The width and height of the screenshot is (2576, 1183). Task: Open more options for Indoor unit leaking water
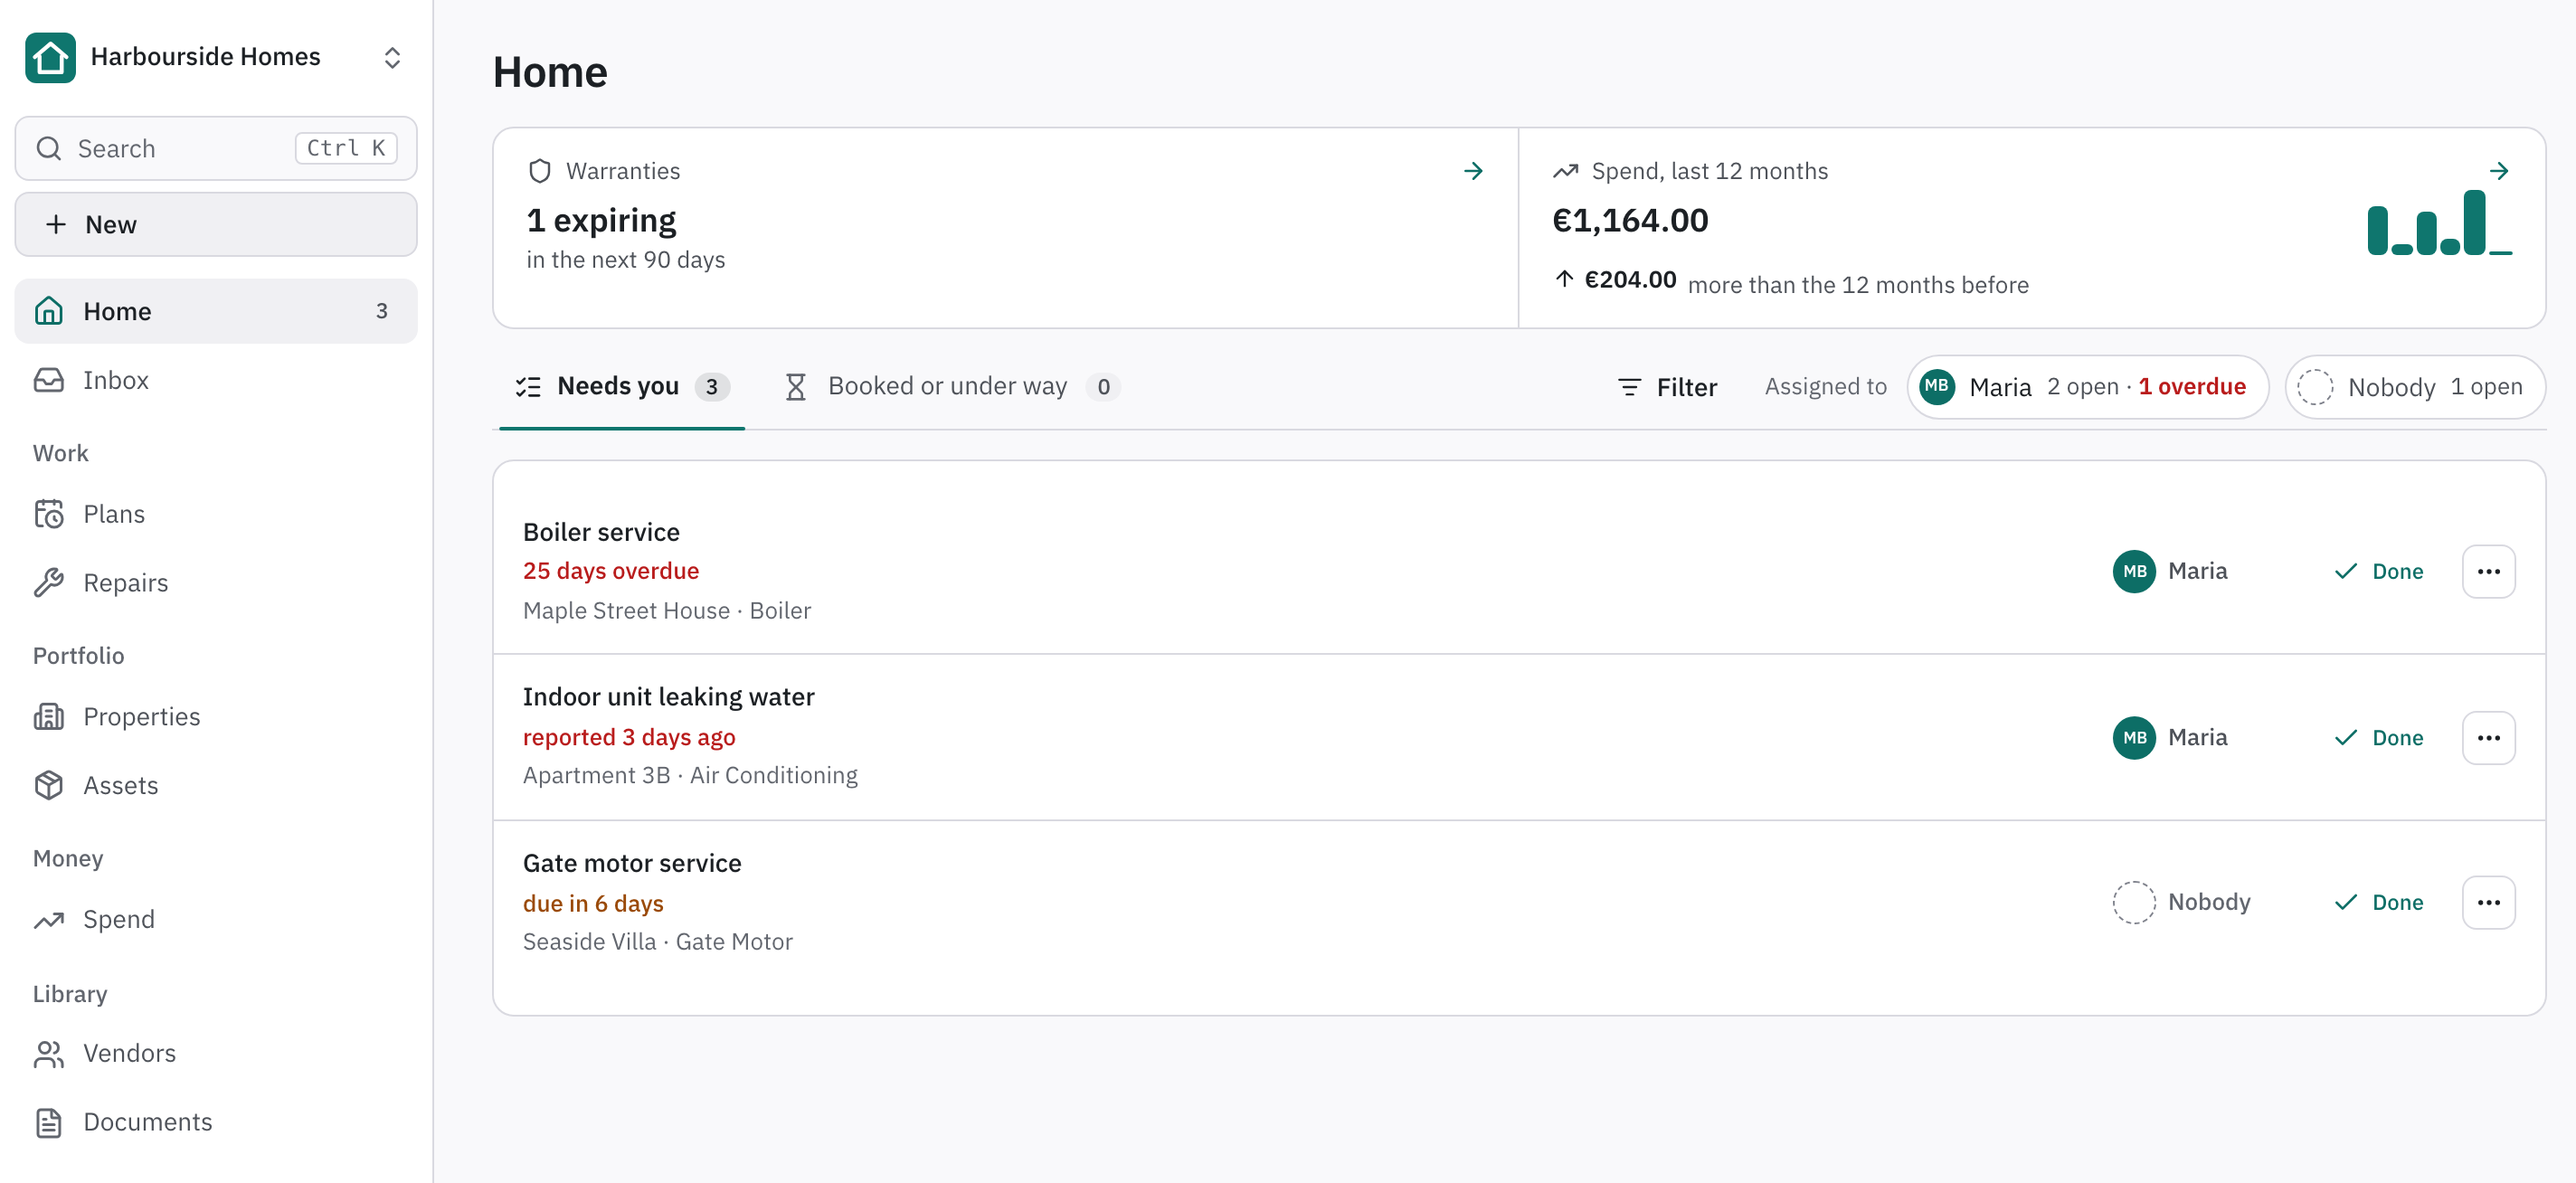[2488, 738]
